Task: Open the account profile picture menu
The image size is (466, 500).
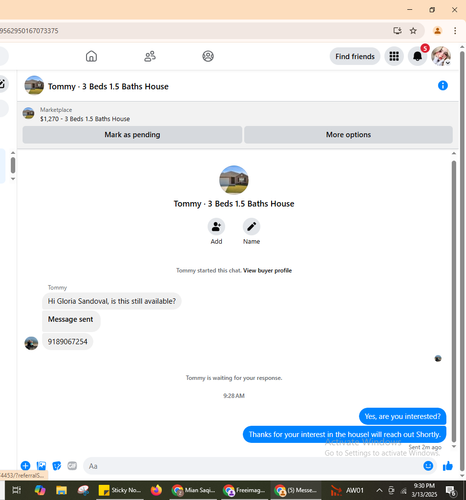Action: 441,56
